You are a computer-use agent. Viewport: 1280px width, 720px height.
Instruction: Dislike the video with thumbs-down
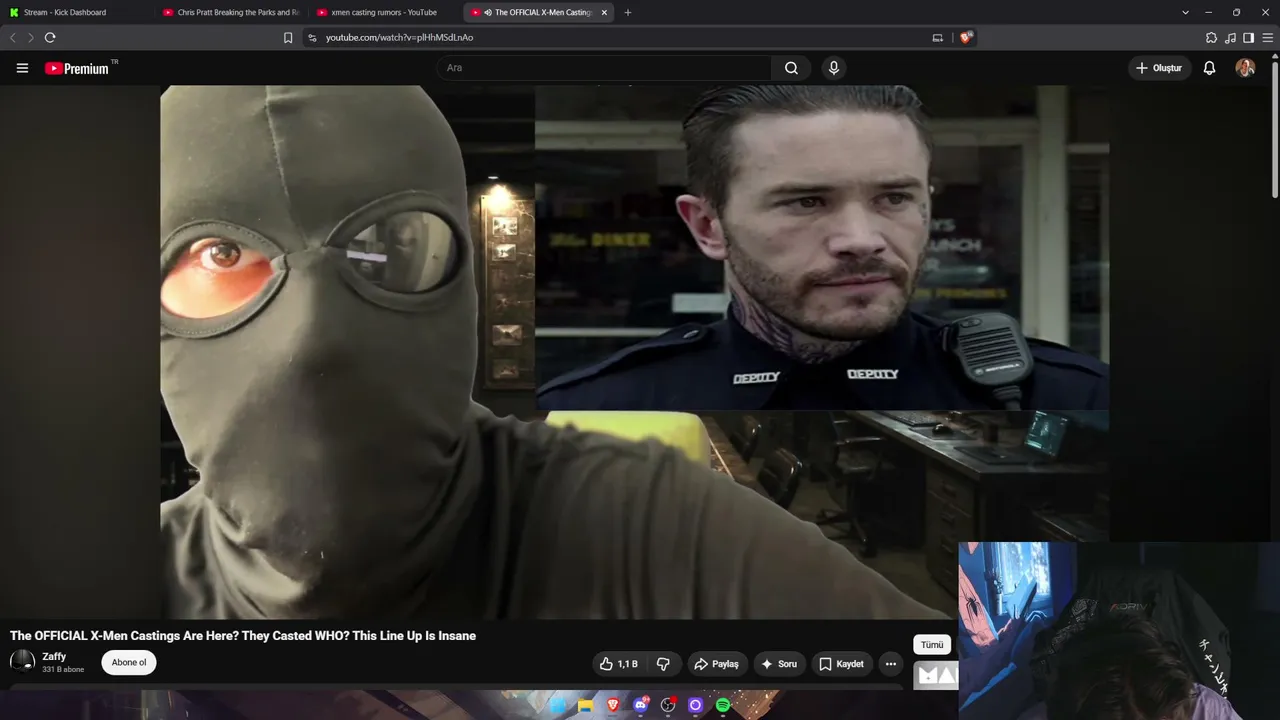click(663, 664)
